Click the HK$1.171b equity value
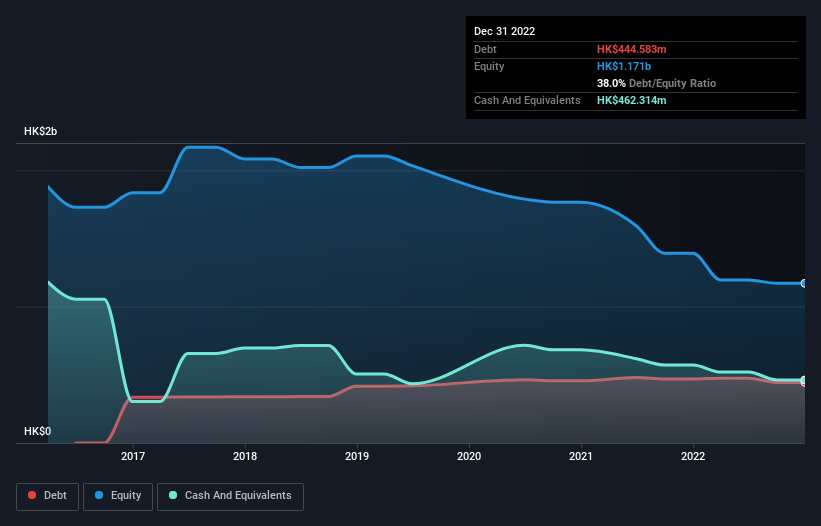 pyautogui.click(x=624, y=66)
